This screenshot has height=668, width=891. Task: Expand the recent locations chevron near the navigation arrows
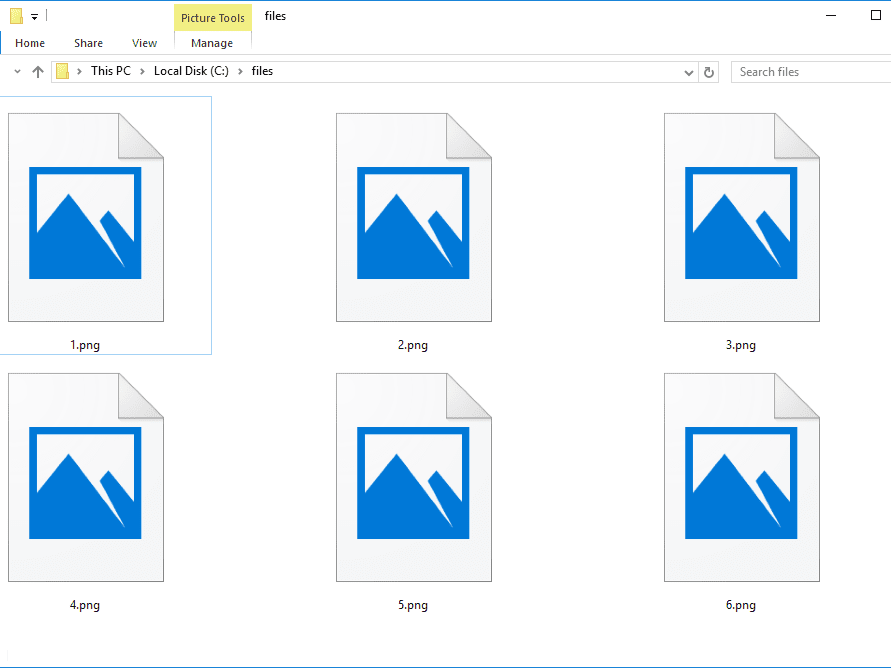click(16, 71)
